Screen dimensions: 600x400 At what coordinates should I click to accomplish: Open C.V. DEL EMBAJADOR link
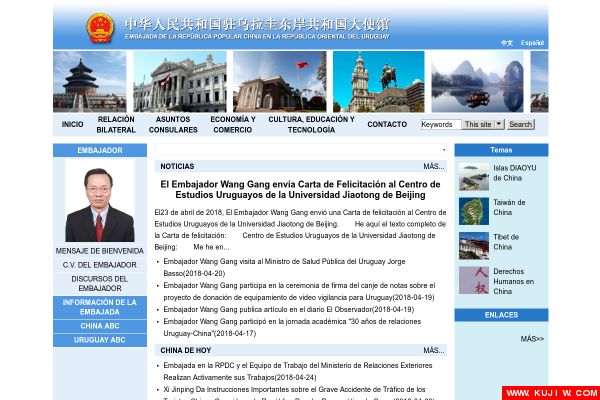99,265
